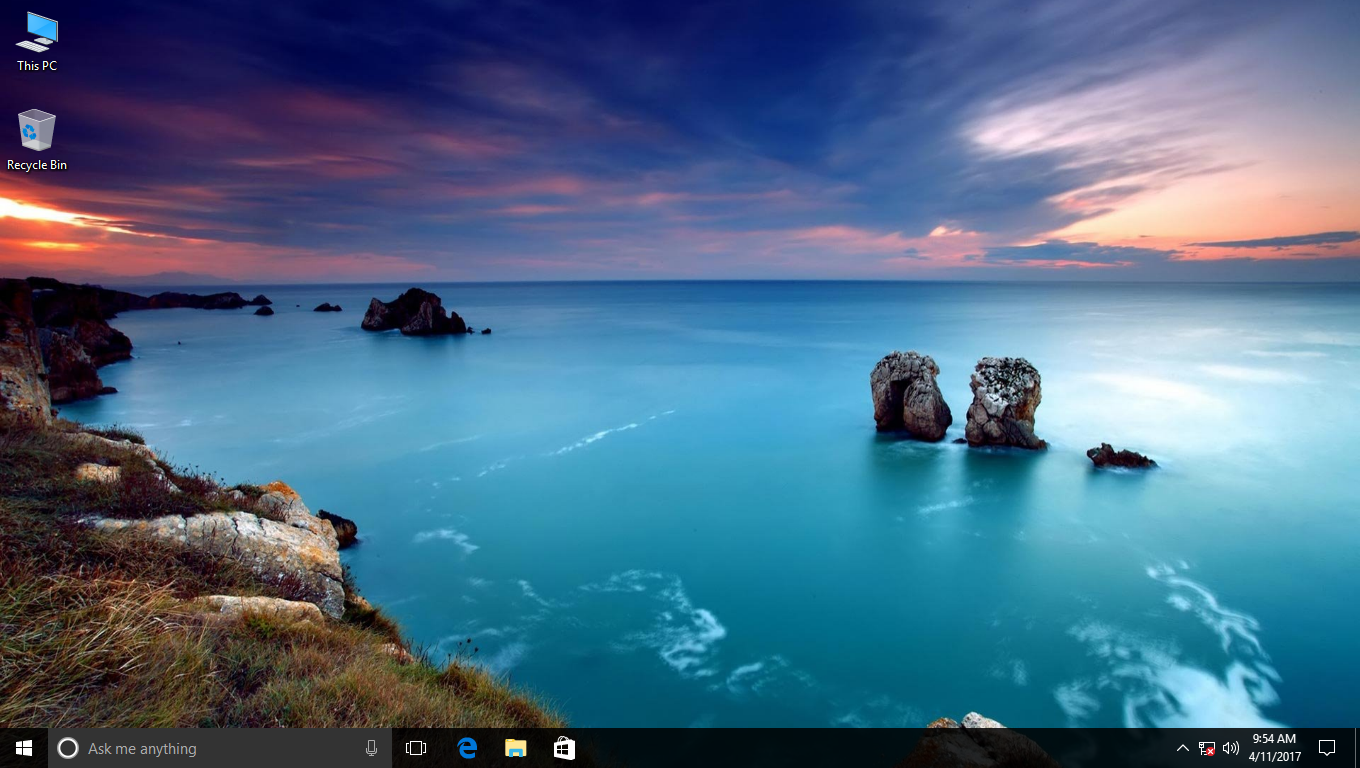Select the This PC label text
The width and height of the screenshot is (1360, 768).
(36, 65)
